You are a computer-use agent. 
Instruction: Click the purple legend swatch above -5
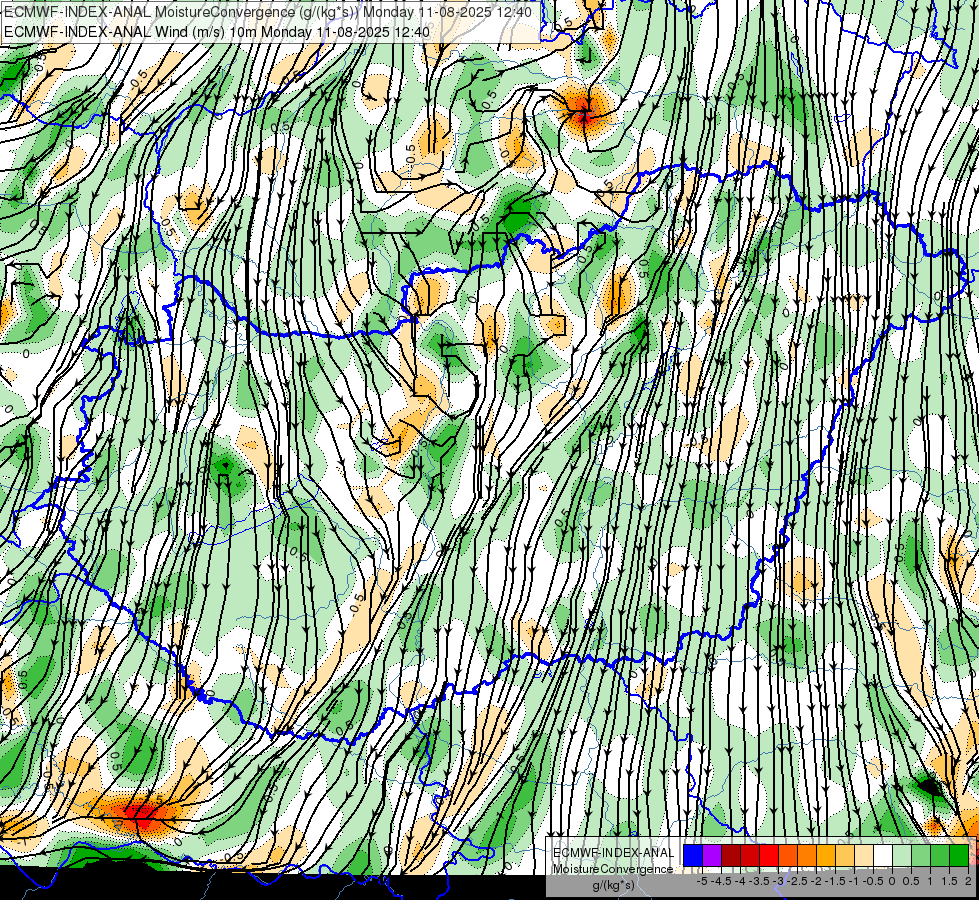tap(712, 855)
